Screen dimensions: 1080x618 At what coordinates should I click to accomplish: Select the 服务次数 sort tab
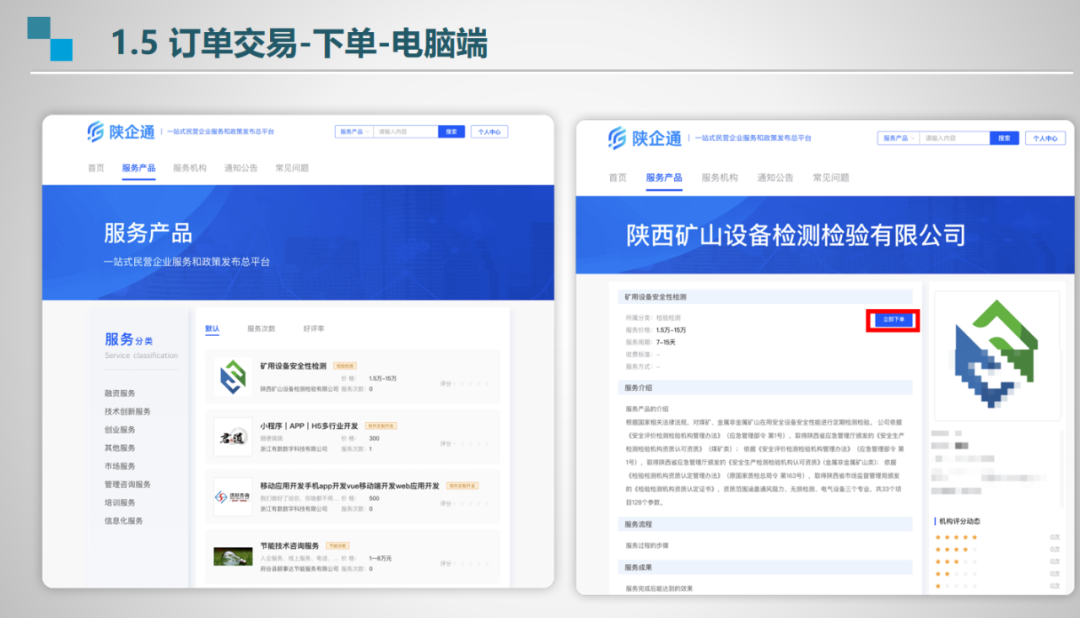click(x=261, y=329)
